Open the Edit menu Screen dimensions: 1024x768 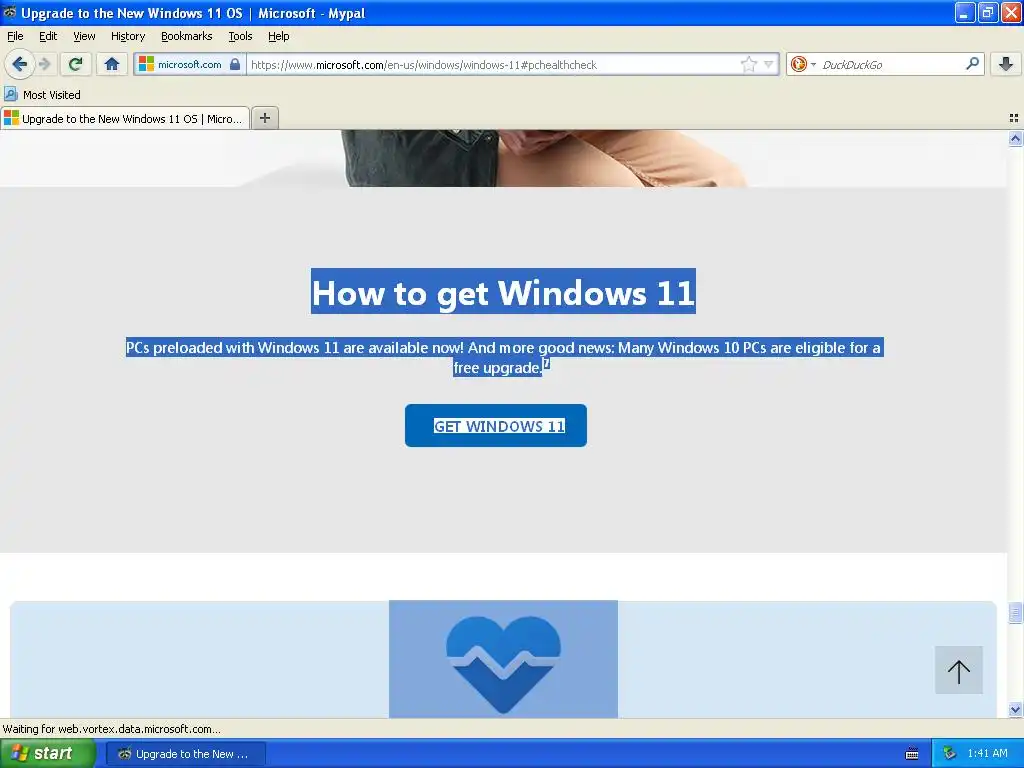48,36
